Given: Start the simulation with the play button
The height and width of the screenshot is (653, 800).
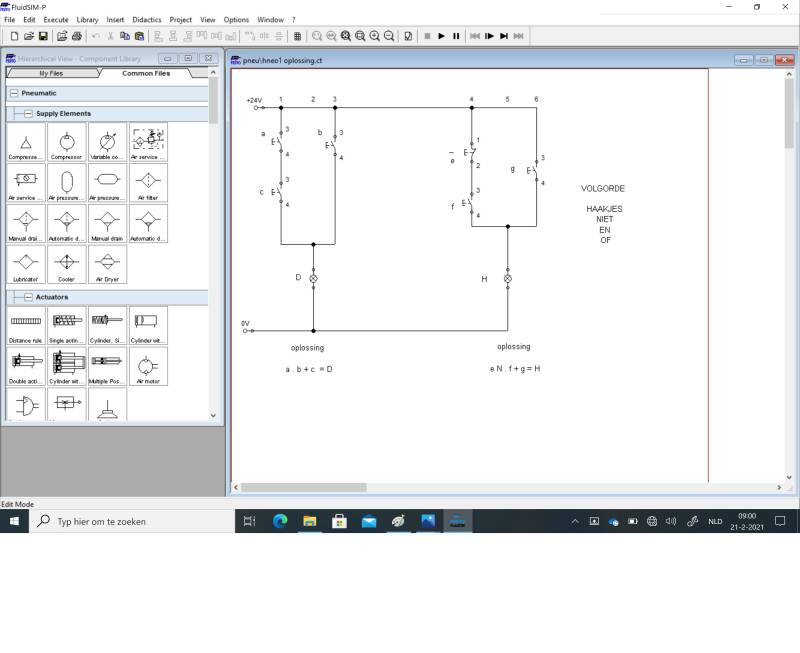Looking at the screenshot, I should click(441, 36).
